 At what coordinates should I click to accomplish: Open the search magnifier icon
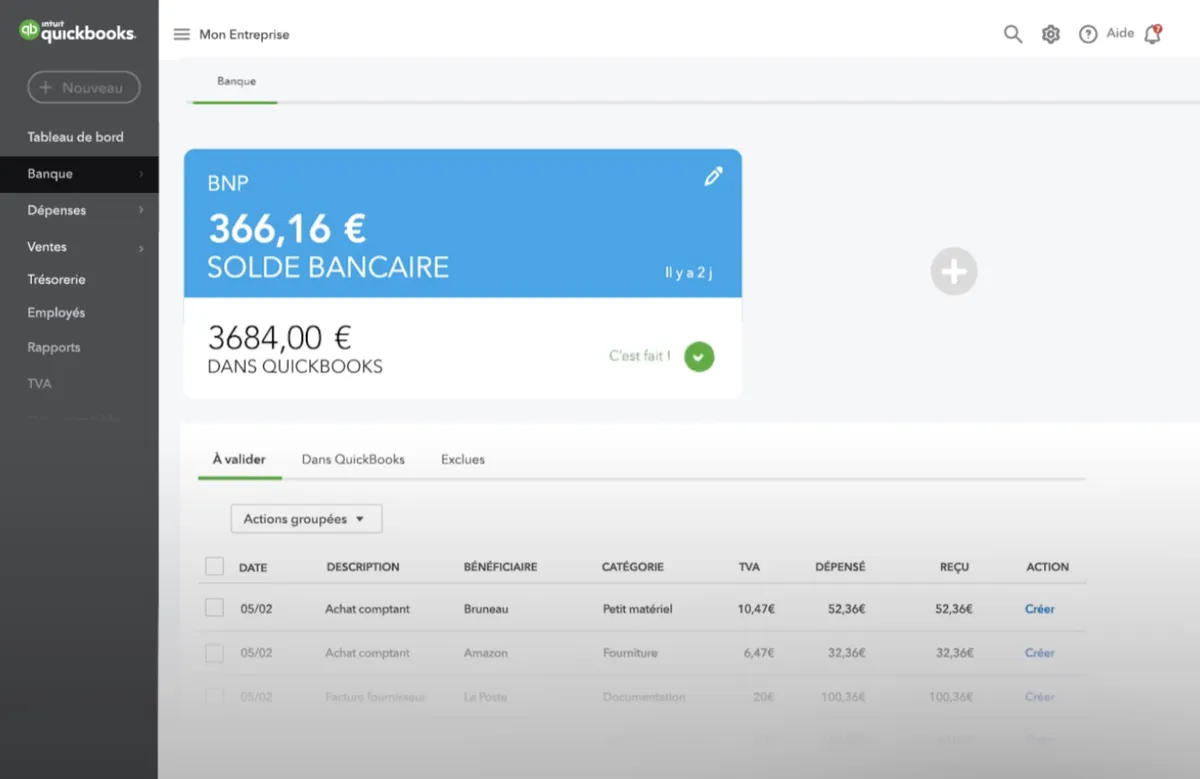coord(1013,34)
